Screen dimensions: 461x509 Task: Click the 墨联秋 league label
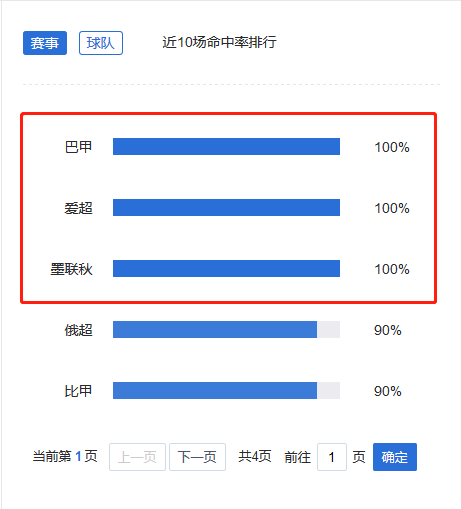(71, 269)
